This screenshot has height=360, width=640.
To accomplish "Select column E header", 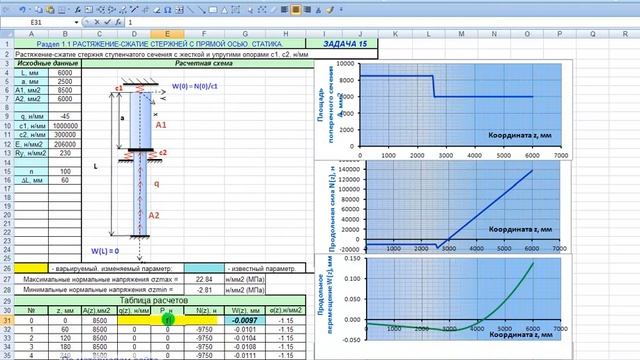I will 167,34.
